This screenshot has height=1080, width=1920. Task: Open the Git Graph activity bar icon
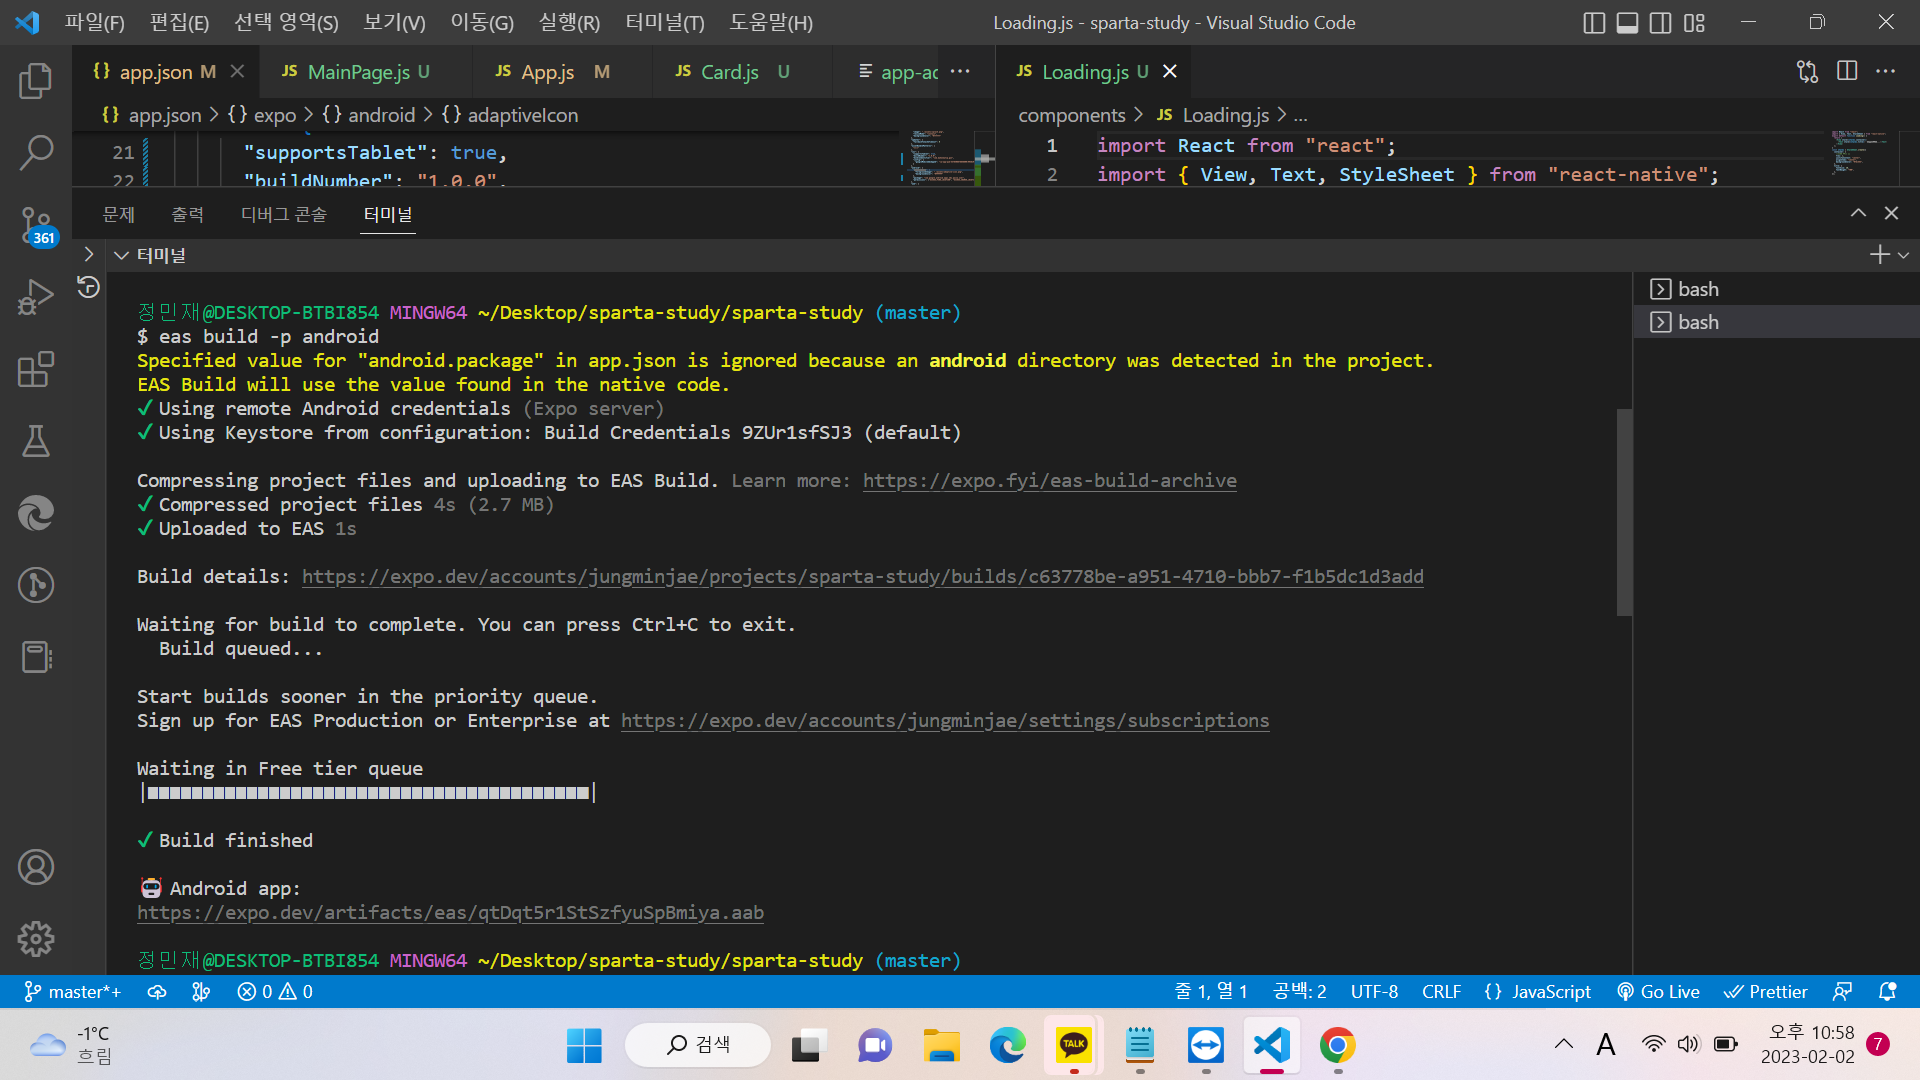(x=36, y=585)
